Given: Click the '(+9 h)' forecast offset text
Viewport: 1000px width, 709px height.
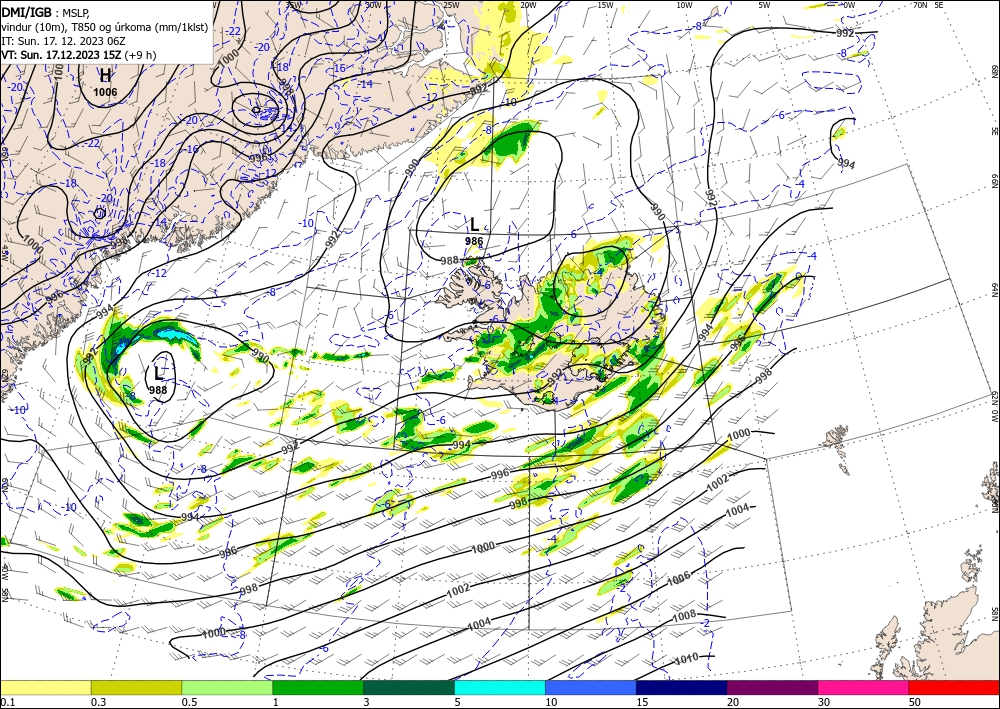Looking at the screenshot, I should [140, 55].
